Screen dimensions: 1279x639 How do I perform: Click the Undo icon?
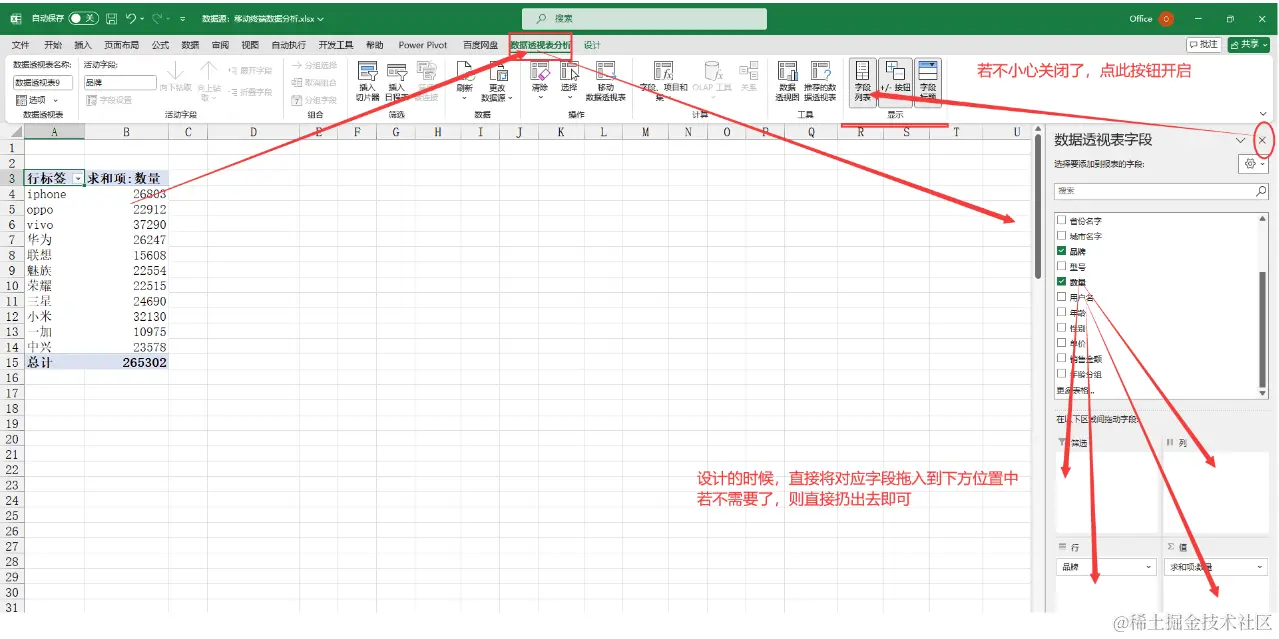131,18
